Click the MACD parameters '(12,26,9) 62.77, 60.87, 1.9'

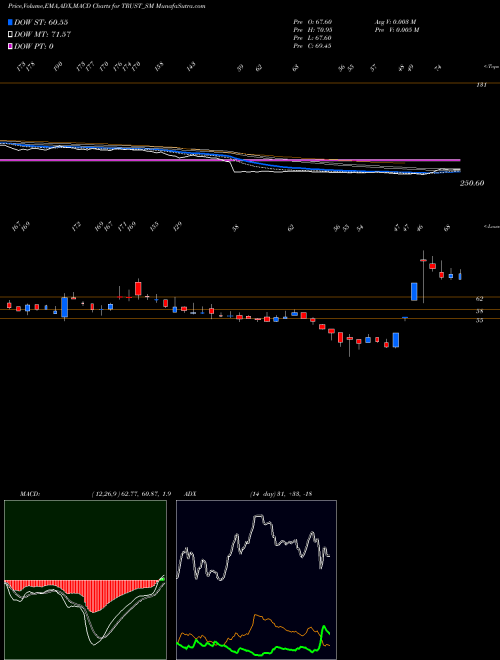131,494
